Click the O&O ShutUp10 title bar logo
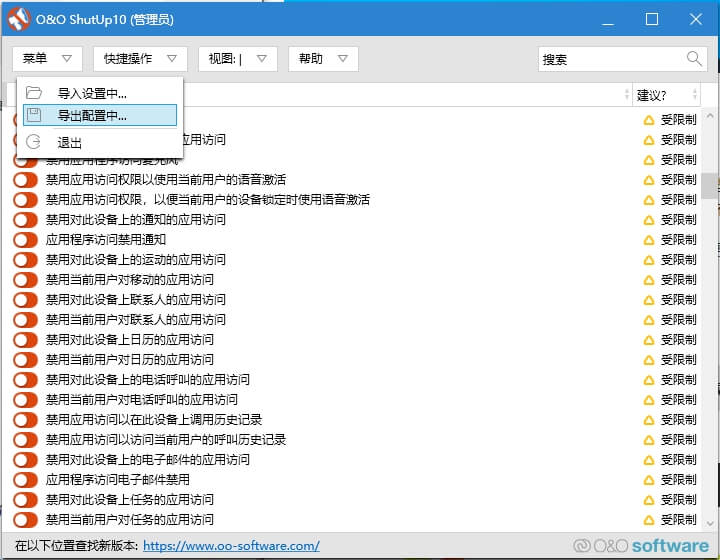720x560 pixels. point(18,19)
